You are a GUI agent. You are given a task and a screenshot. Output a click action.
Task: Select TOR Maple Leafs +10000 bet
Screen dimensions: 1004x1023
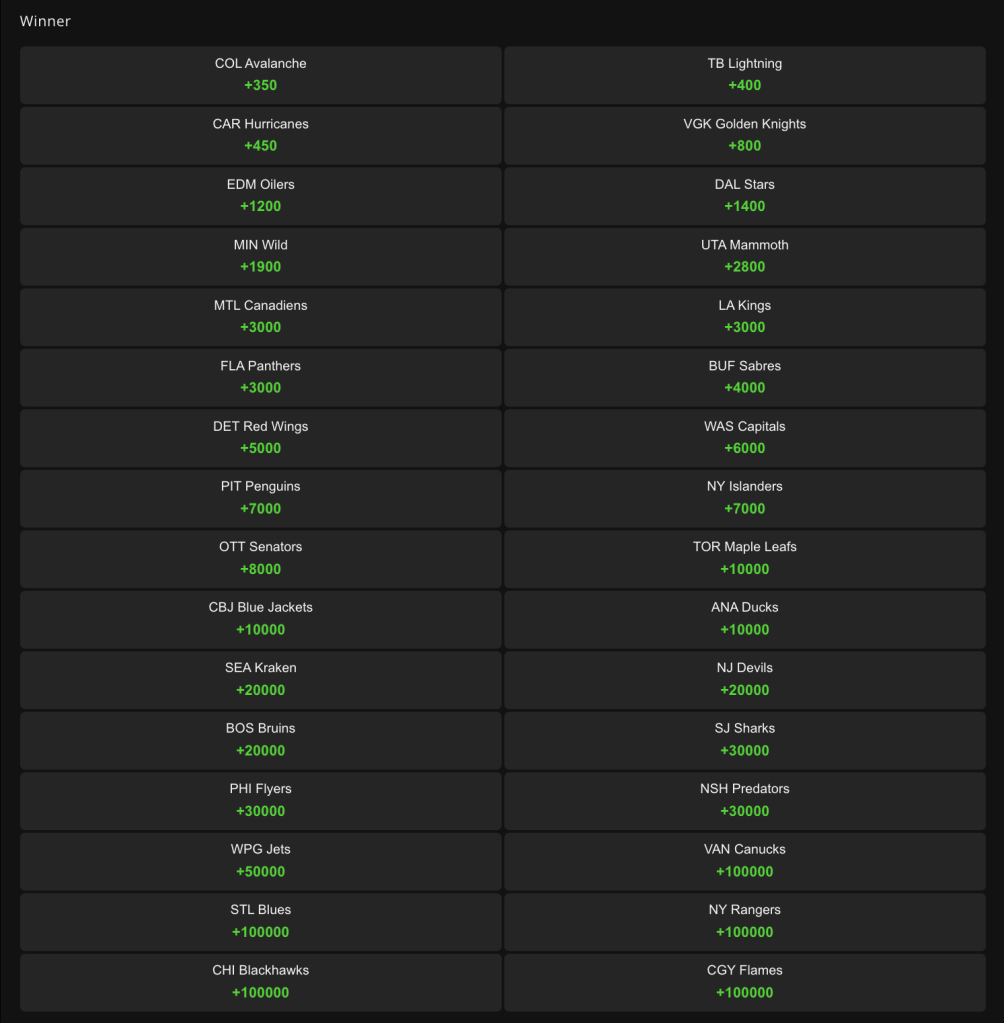point(744,558)
